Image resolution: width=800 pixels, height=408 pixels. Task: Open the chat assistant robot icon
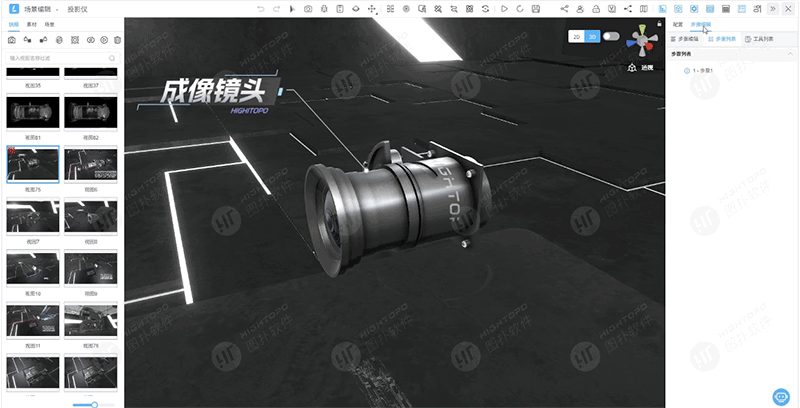(781, 396)
